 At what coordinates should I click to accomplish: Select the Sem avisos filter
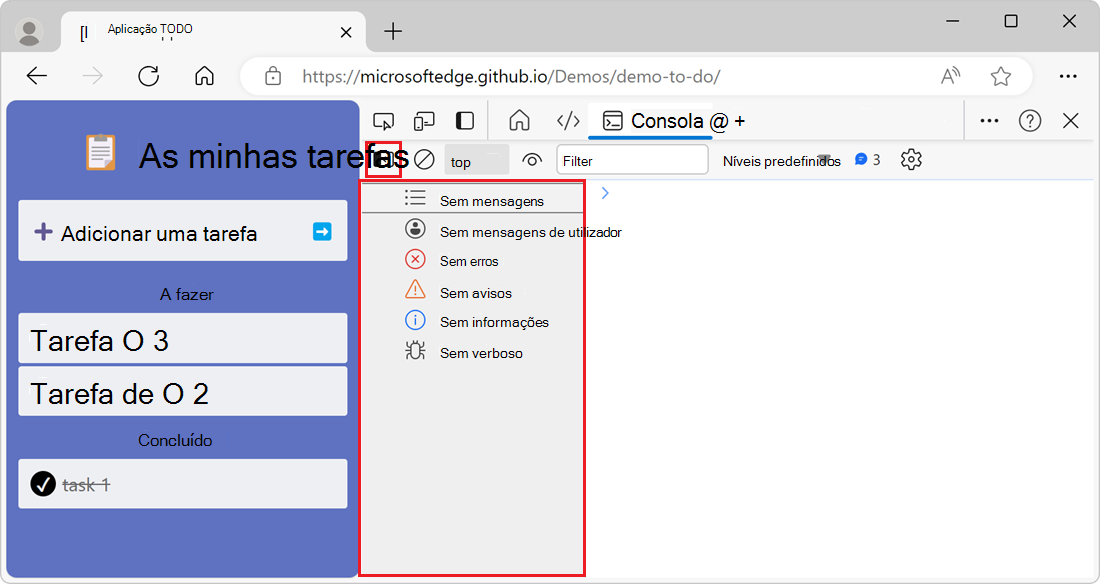tap(473, 291)
